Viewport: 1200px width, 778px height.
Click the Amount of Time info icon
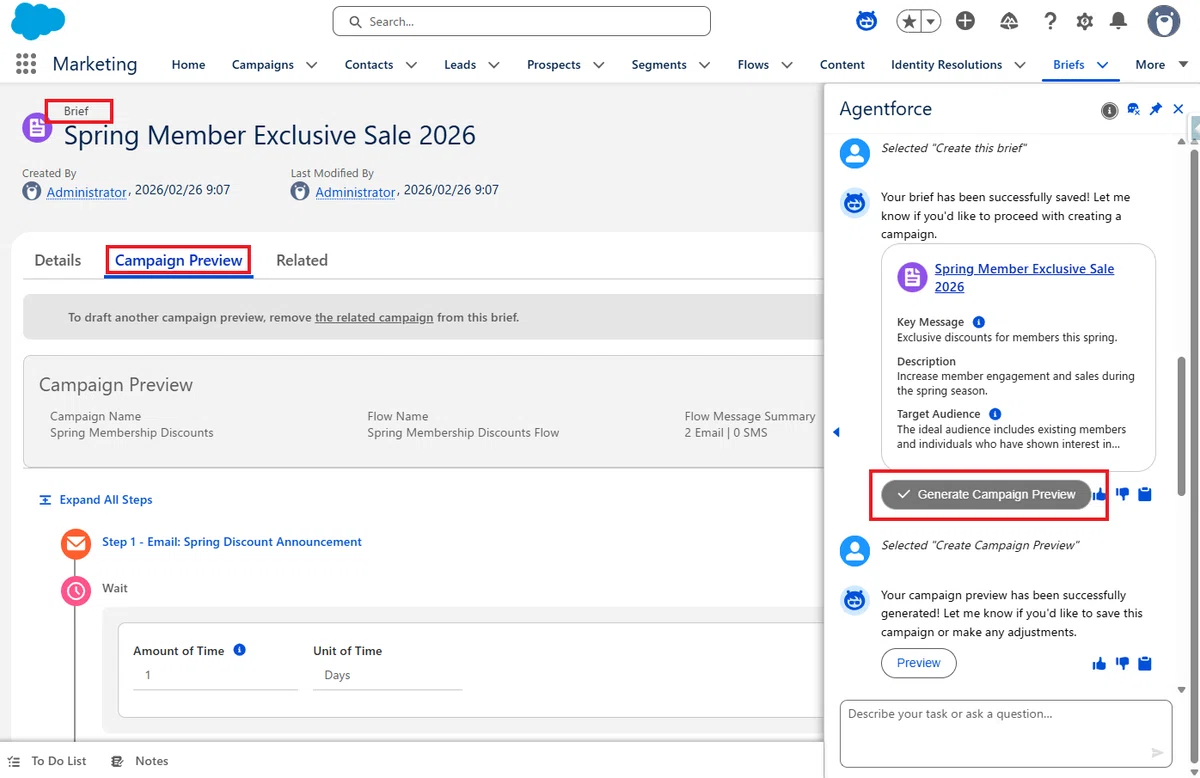pos(240,650)
